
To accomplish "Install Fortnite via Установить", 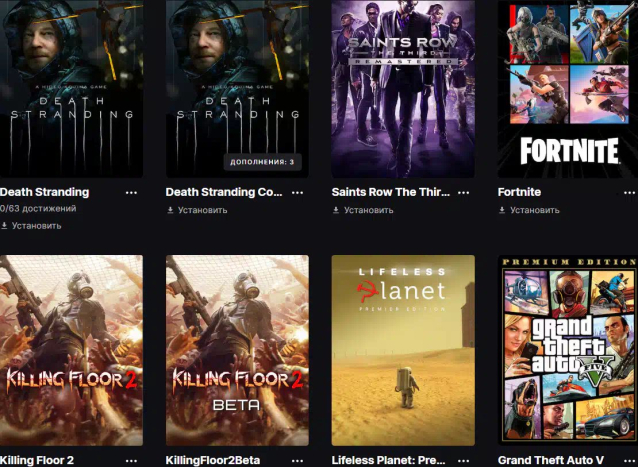I will [x=529, y=210].
